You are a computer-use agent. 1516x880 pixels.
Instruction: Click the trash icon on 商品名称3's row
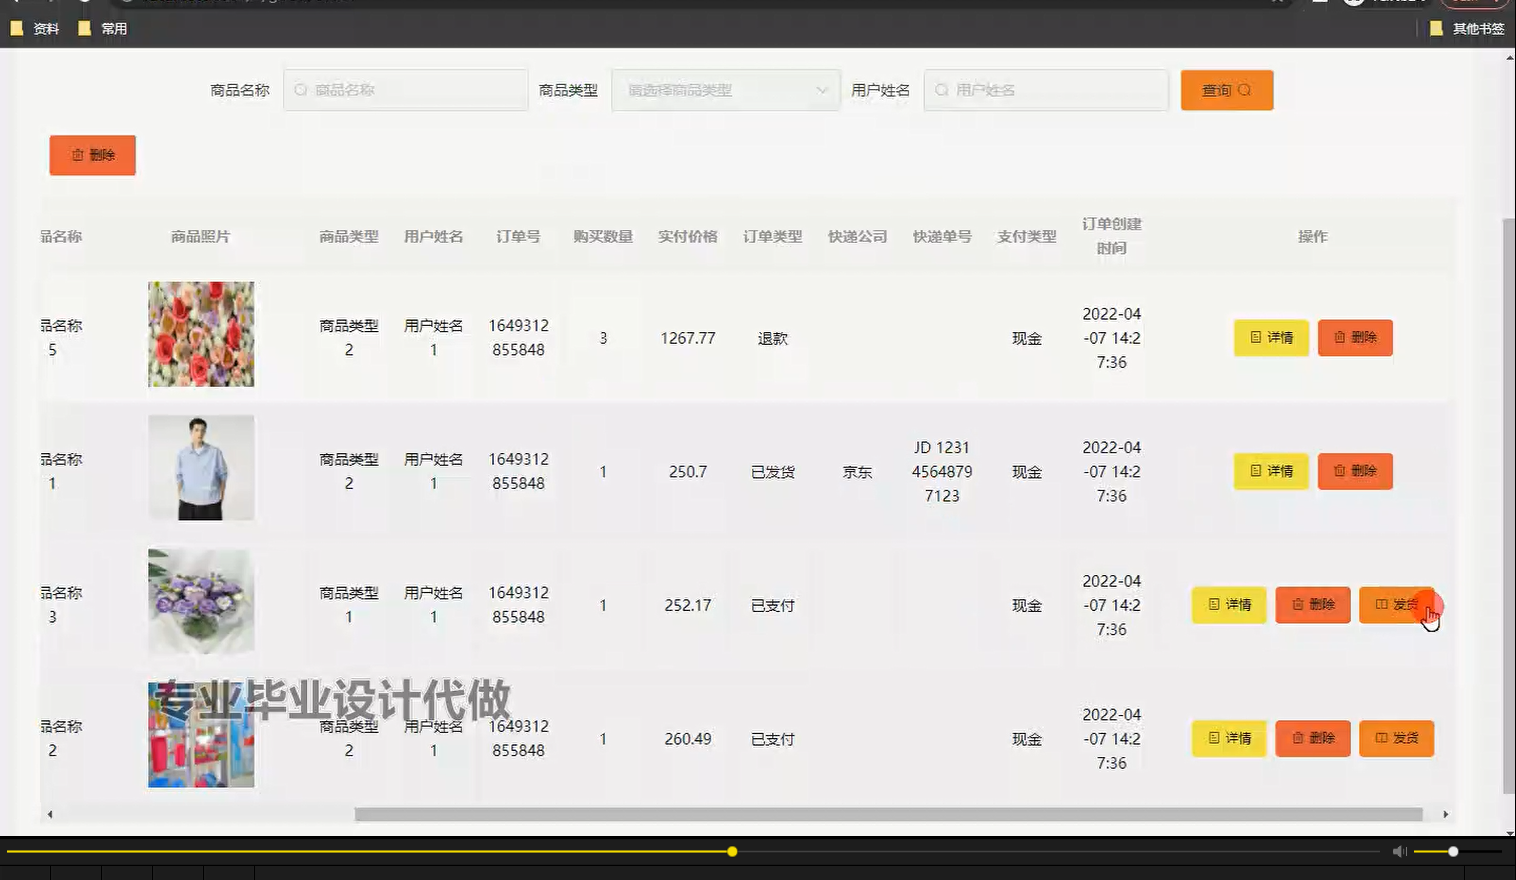pyautogui.click(x=1299, y=604)
